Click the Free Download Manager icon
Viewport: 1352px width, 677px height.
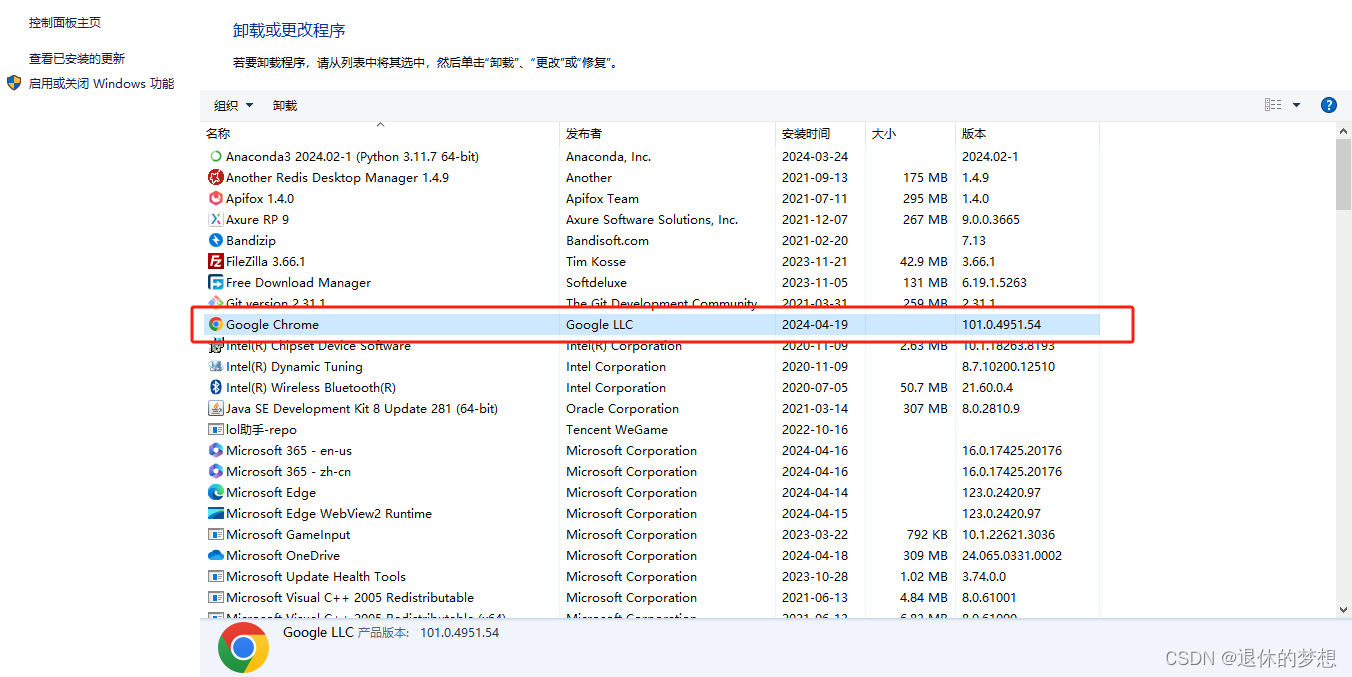tap(215, 282)
